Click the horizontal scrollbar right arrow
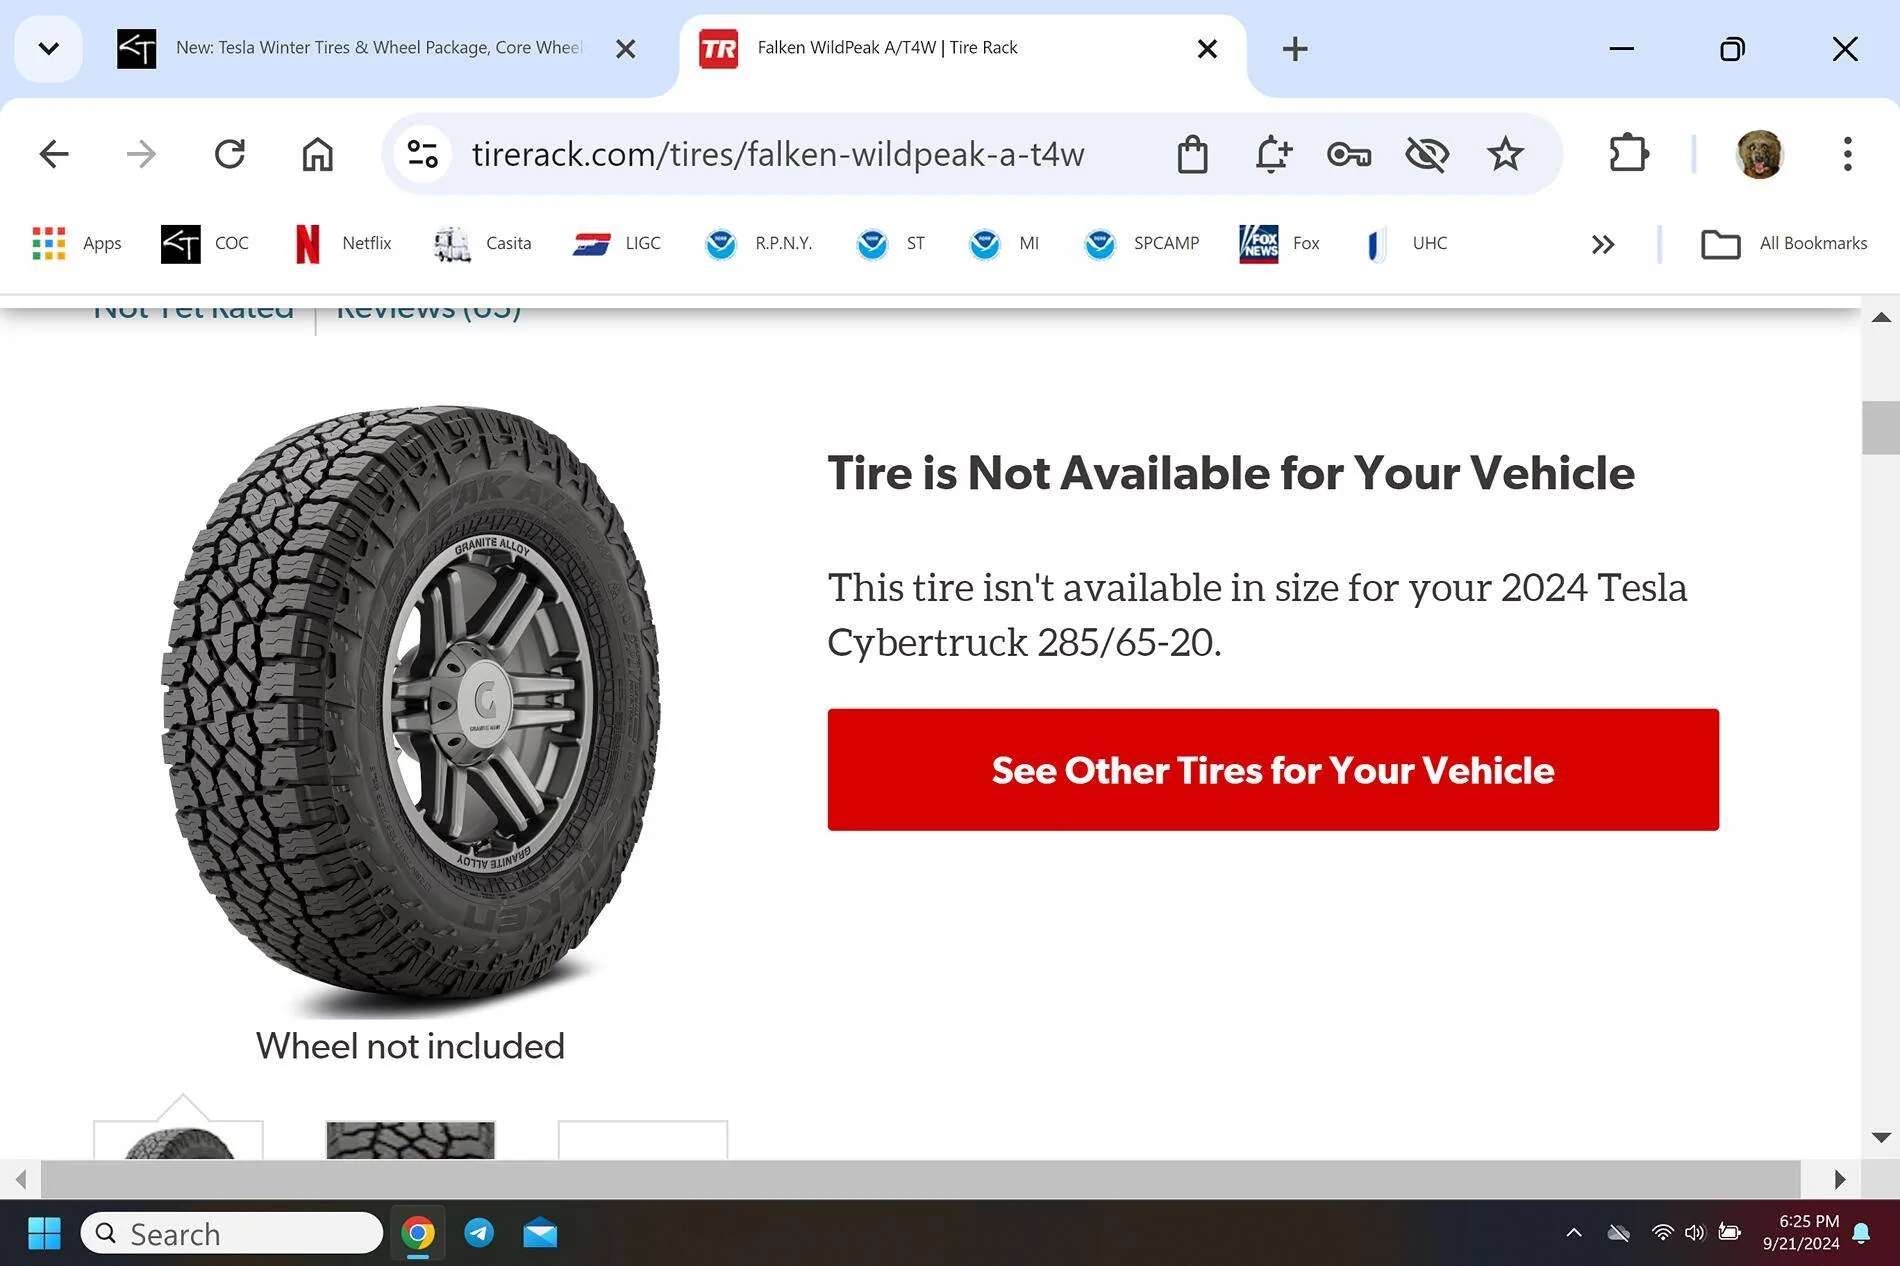1900x1266 pixels. pos(1839,1179)
